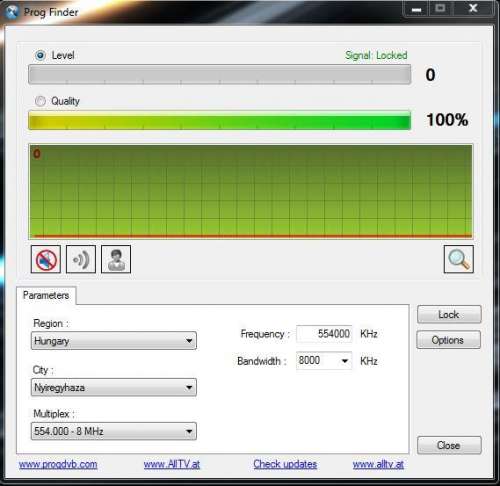Click the Check updates link
Image resolution: width=500 pixels, height=486 pixels.
tap(285, 464)
